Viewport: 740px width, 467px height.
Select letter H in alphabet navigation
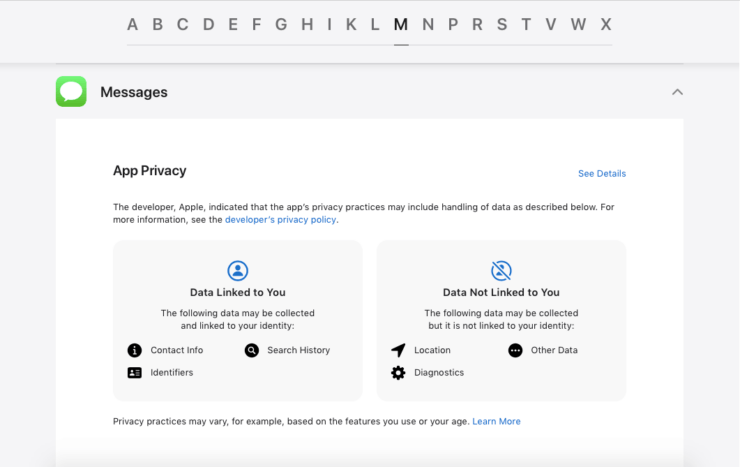[307, 25]
